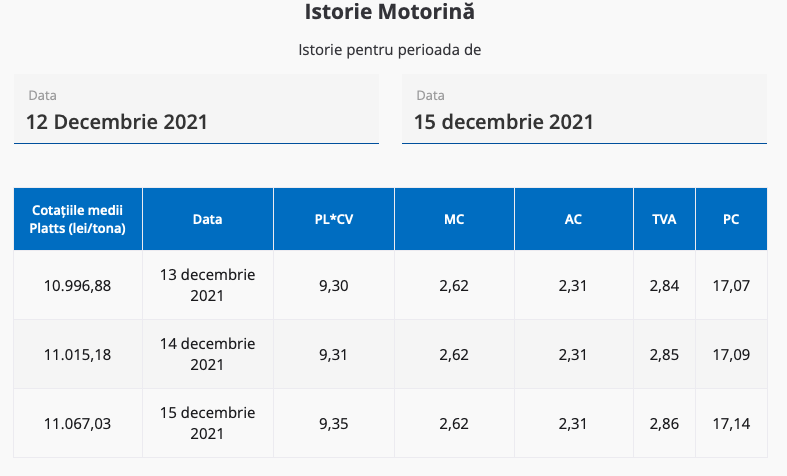The width and height of the screenshot is (787, 476).
Task: Select the Platts value 11.067,03
Action: 78,423
